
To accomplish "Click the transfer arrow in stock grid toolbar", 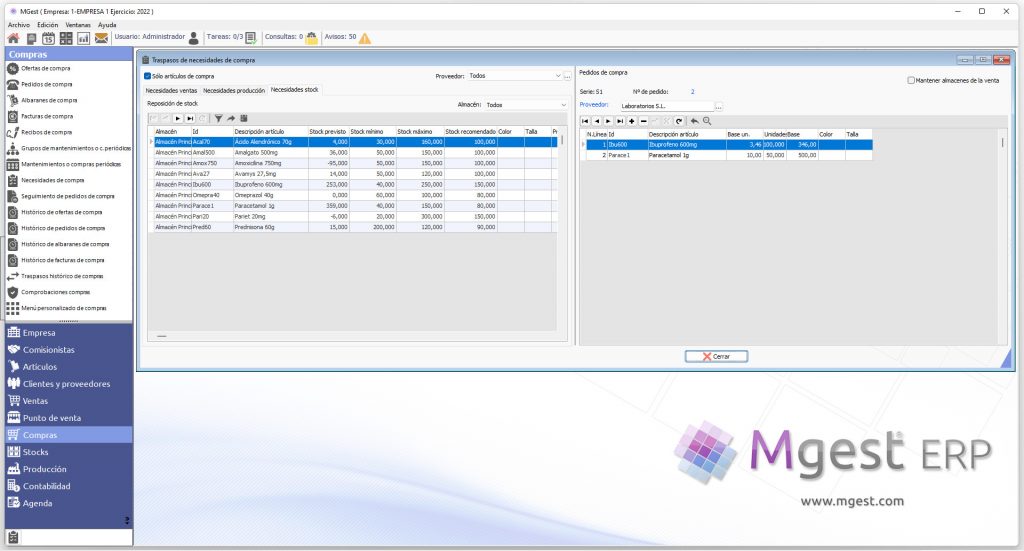I will [231, 119].
